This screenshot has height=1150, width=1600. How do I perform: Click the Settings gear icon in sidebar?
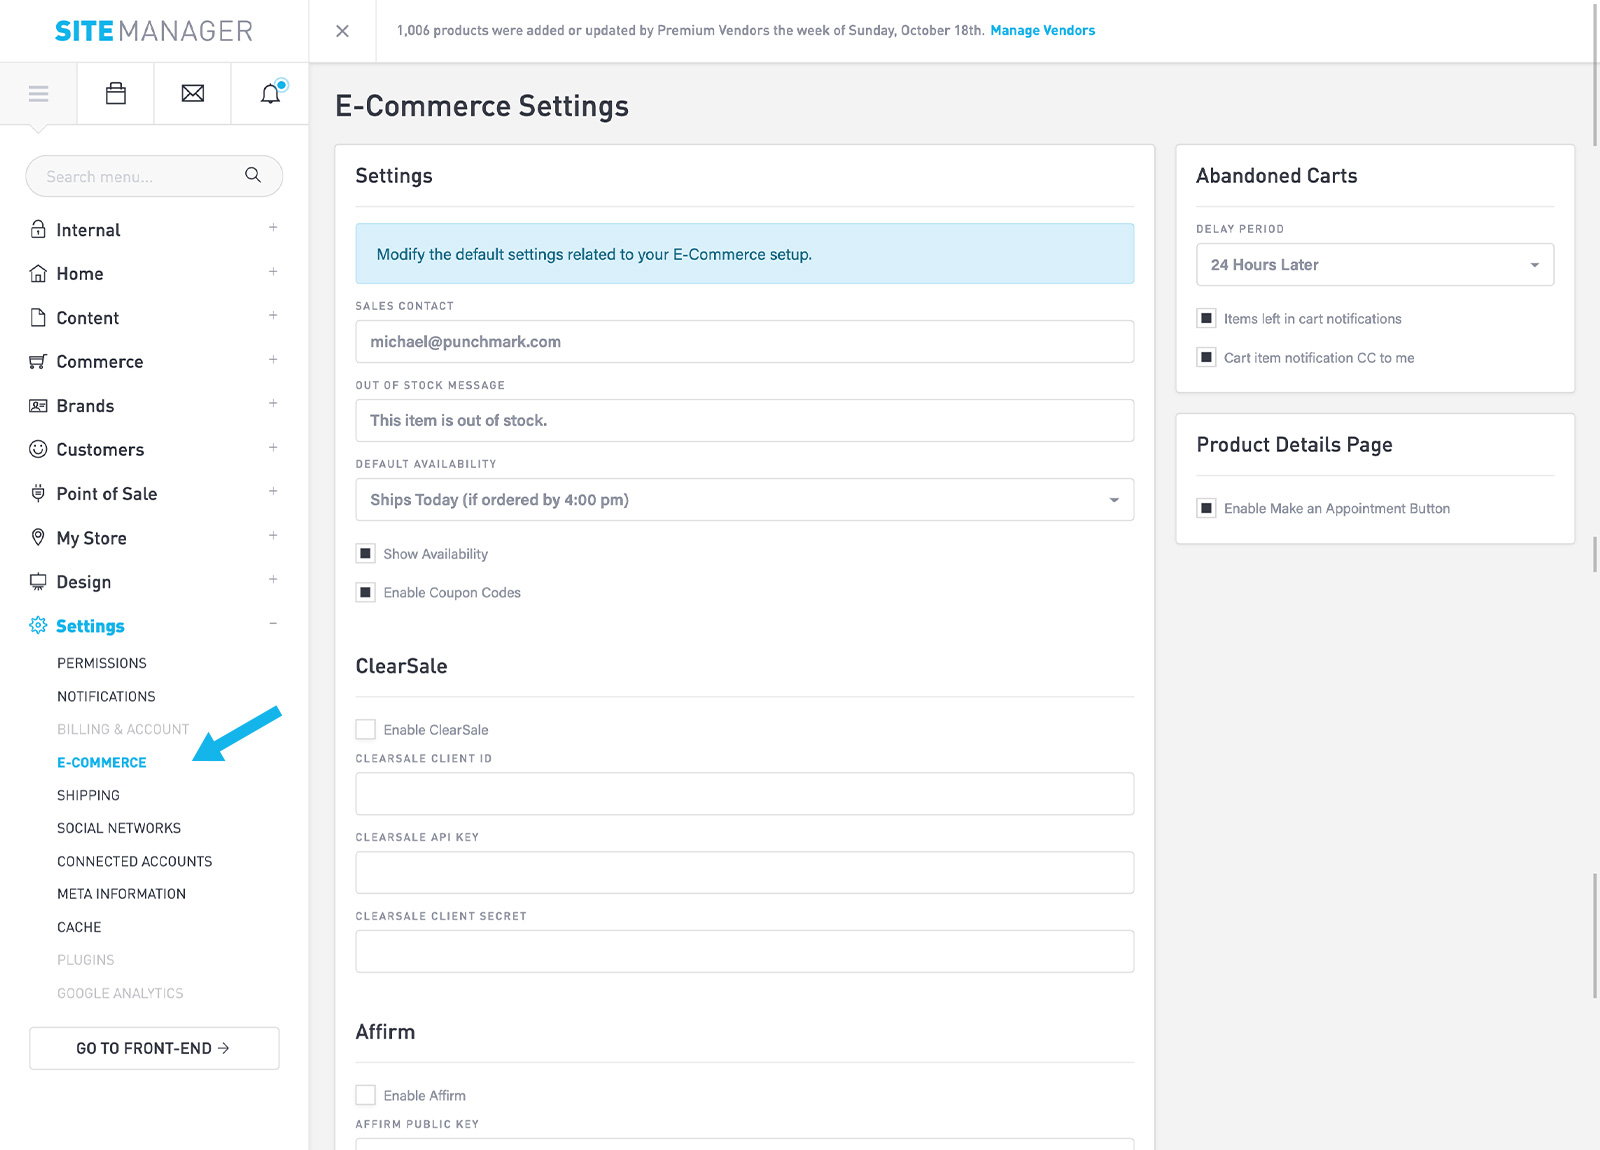click(38, 625)
